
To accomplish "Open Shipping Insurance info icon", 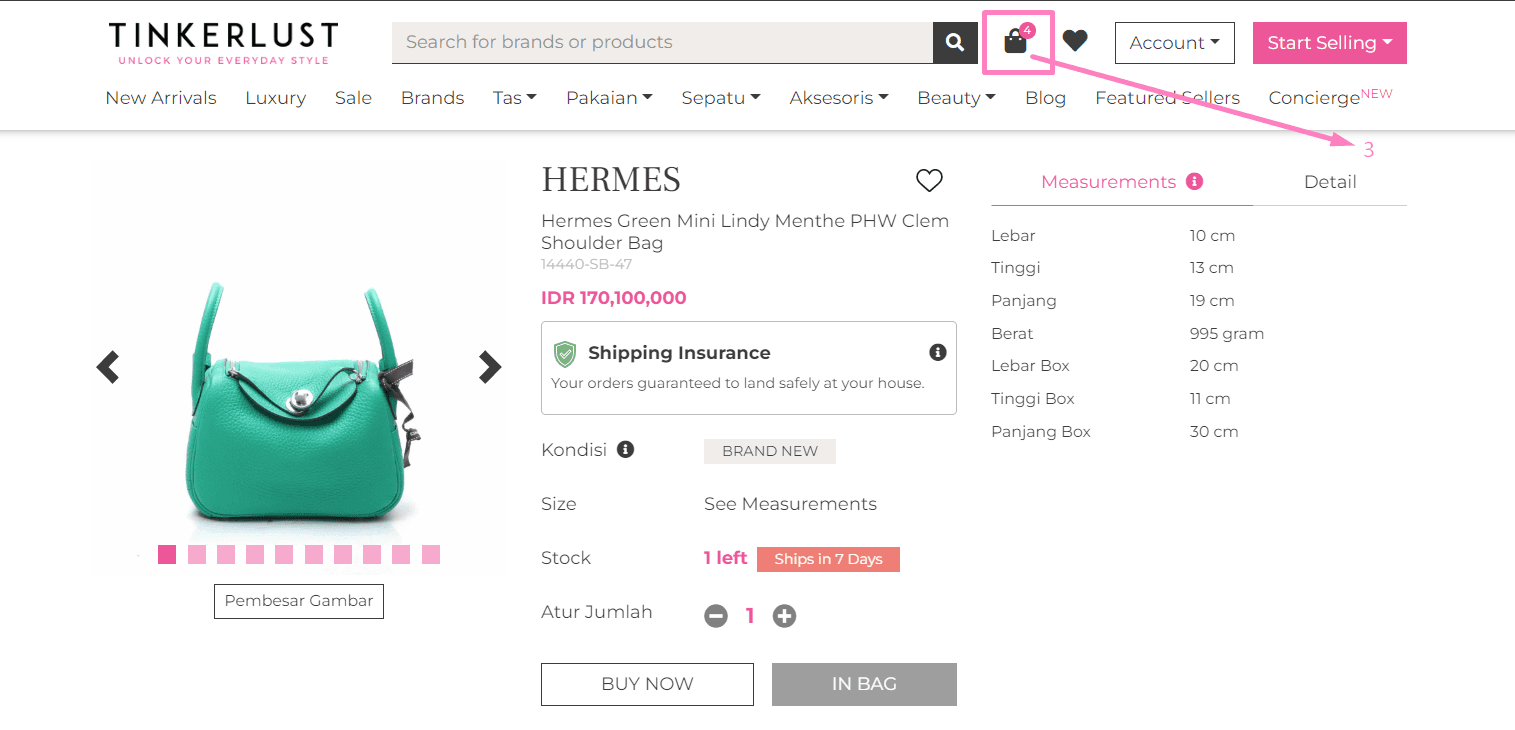I will click(x=937, y=352).
